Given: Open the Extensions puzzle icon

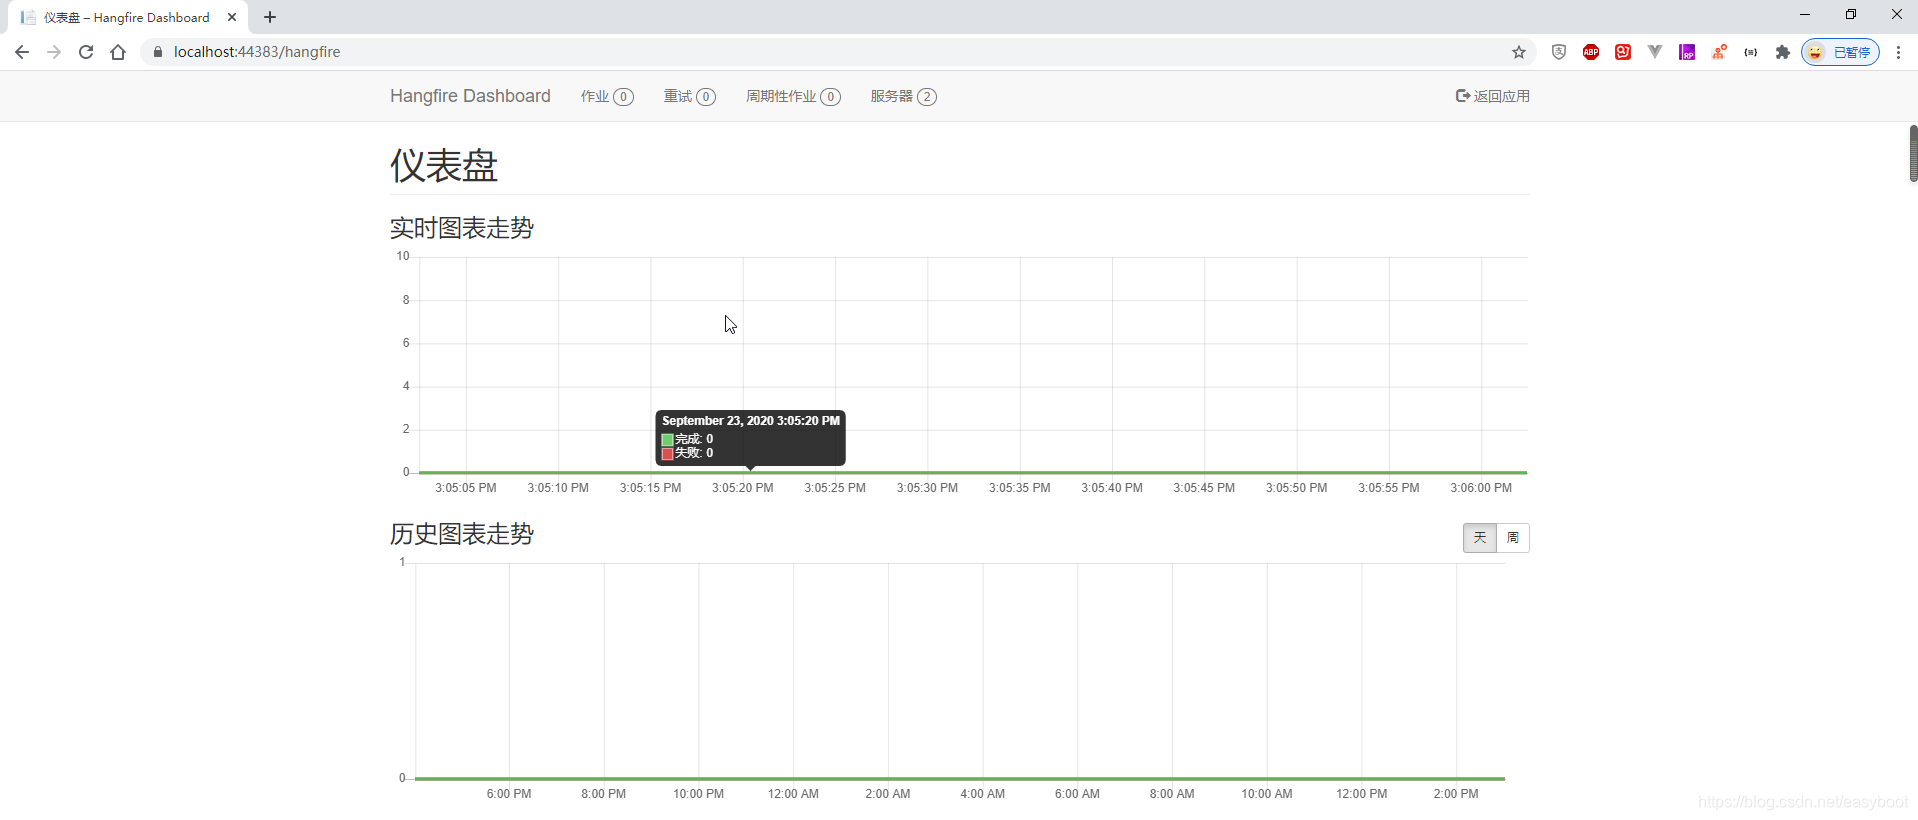Looking at the screenshot, I should [1783, 52].
